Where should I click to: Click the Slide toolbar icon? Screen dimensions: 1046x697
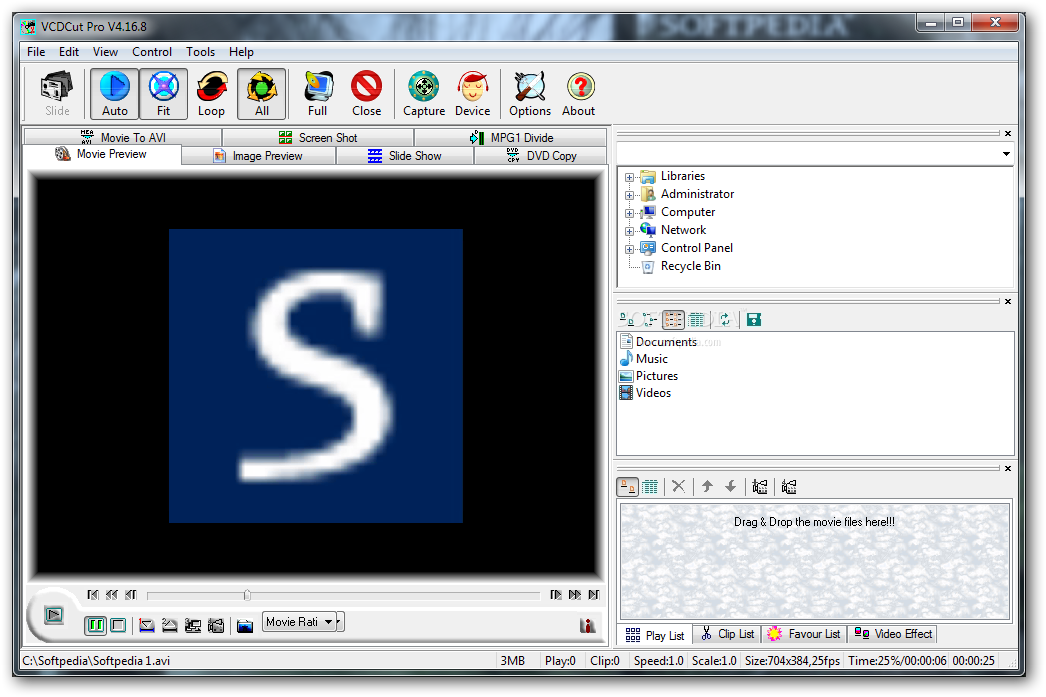pyautogui.click(x=57, y=94)
